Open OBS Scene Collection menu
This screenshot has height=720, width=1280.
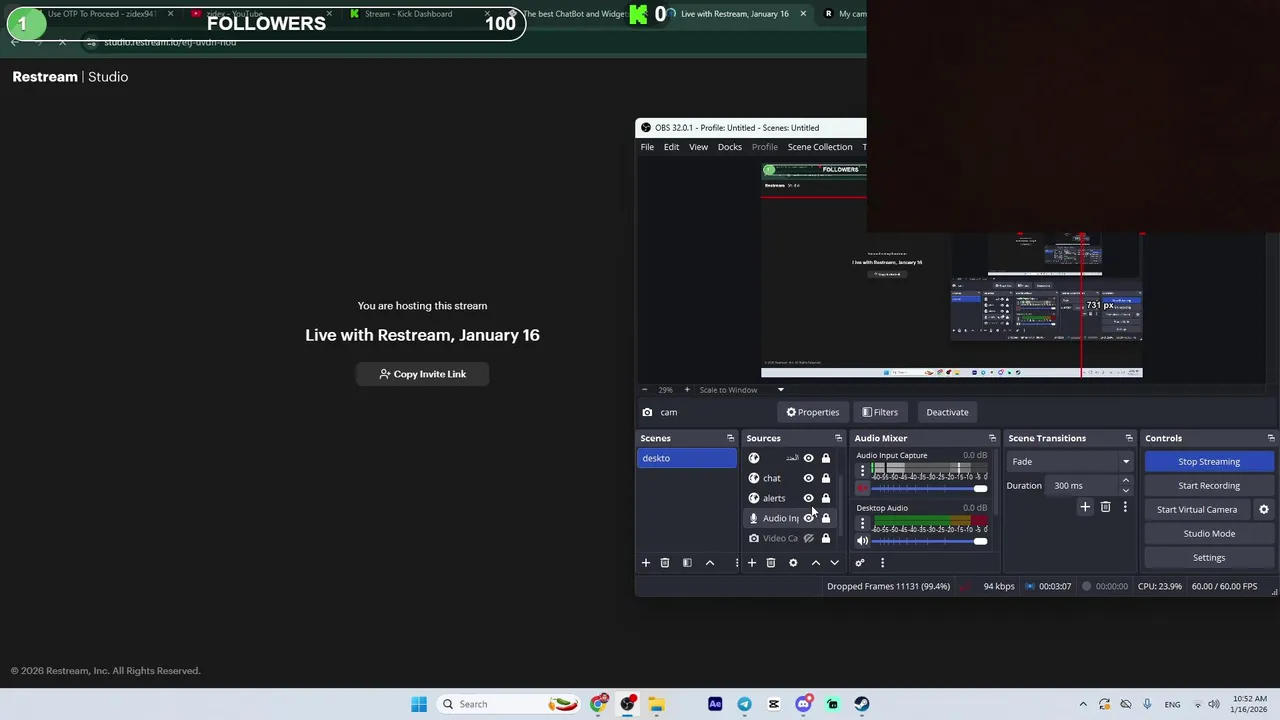point(820,147)
